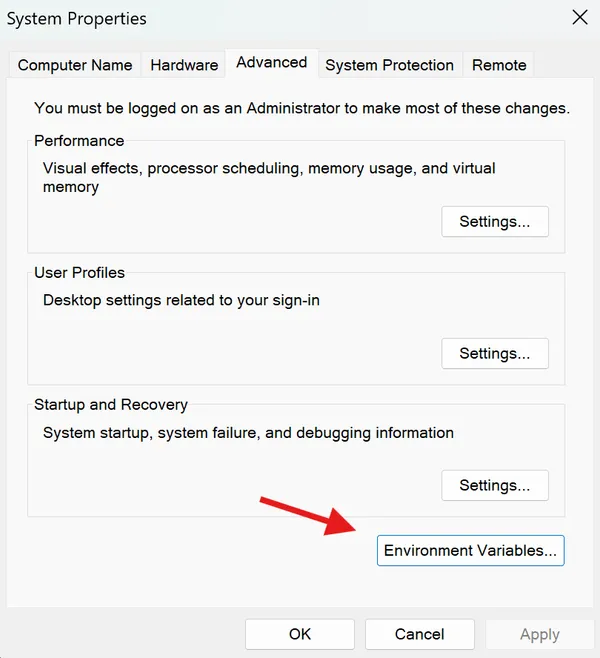Click the visual effects description text

coord(269,177)
